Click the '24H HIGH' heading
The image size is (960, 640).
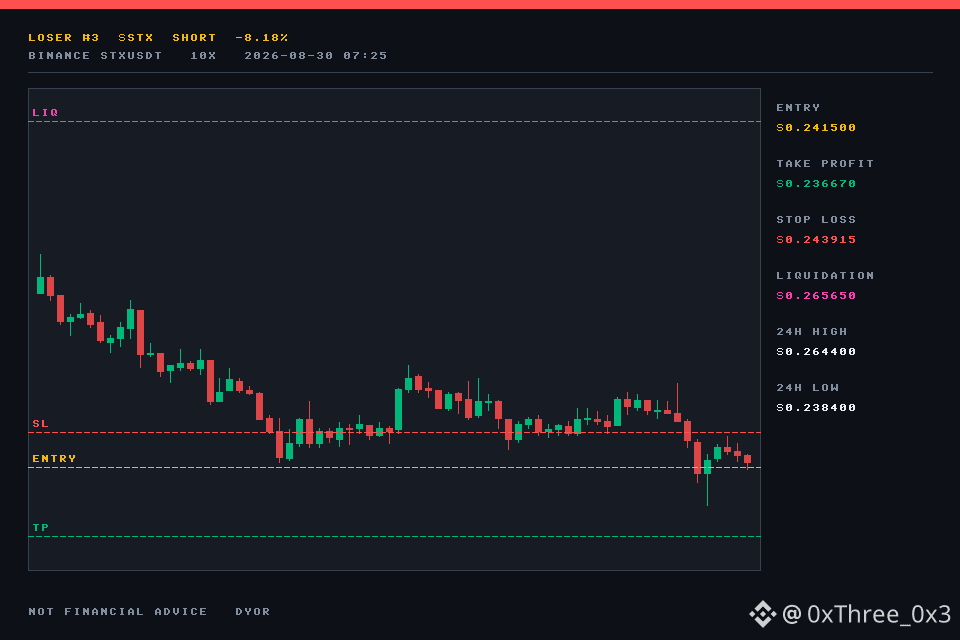(812, 331)
